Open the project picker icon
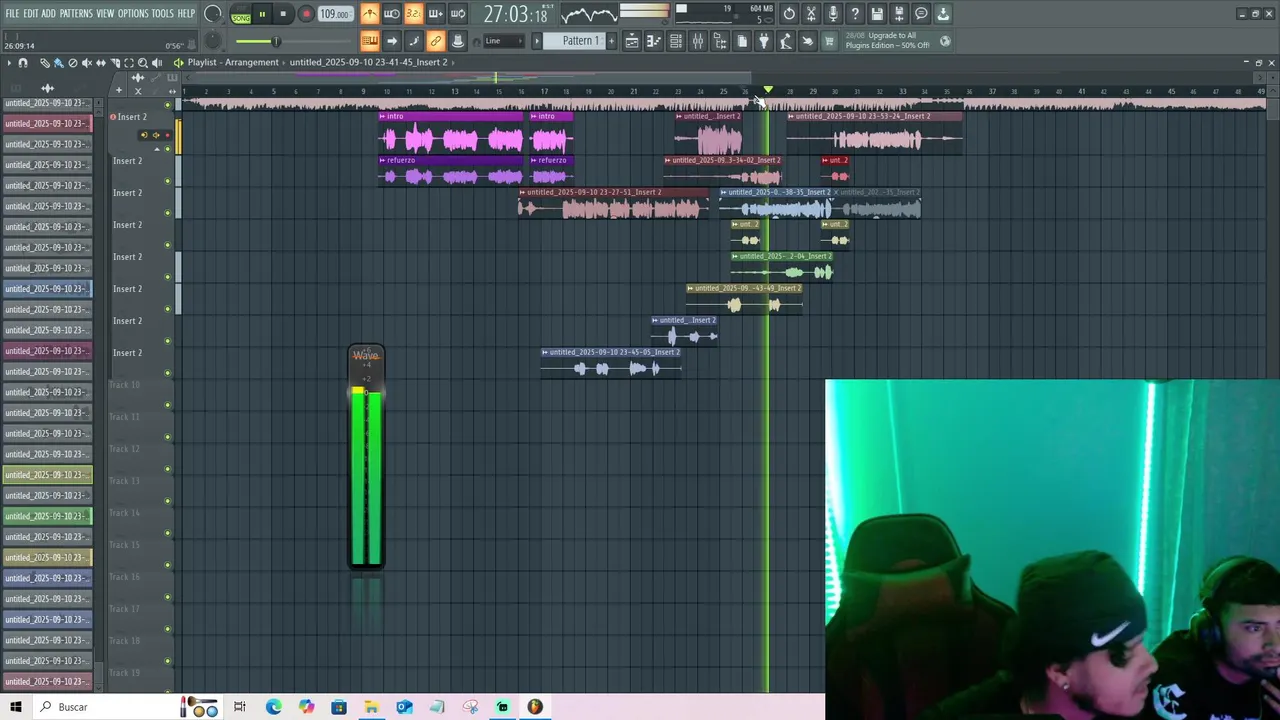Image resolution: width=1280 pixels, height=720 pixels. [x=742, y=41]
